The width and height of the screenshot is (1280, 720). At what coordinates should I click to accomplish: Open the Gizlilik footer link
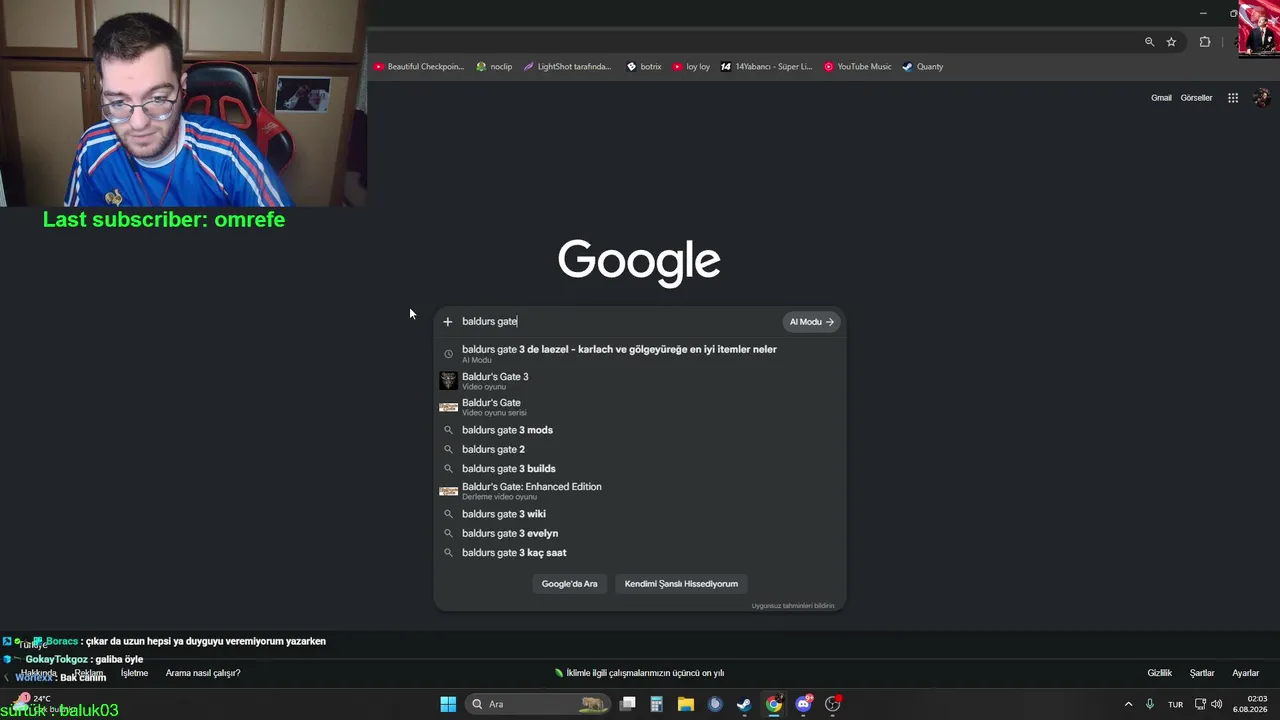coord(1159,673)
